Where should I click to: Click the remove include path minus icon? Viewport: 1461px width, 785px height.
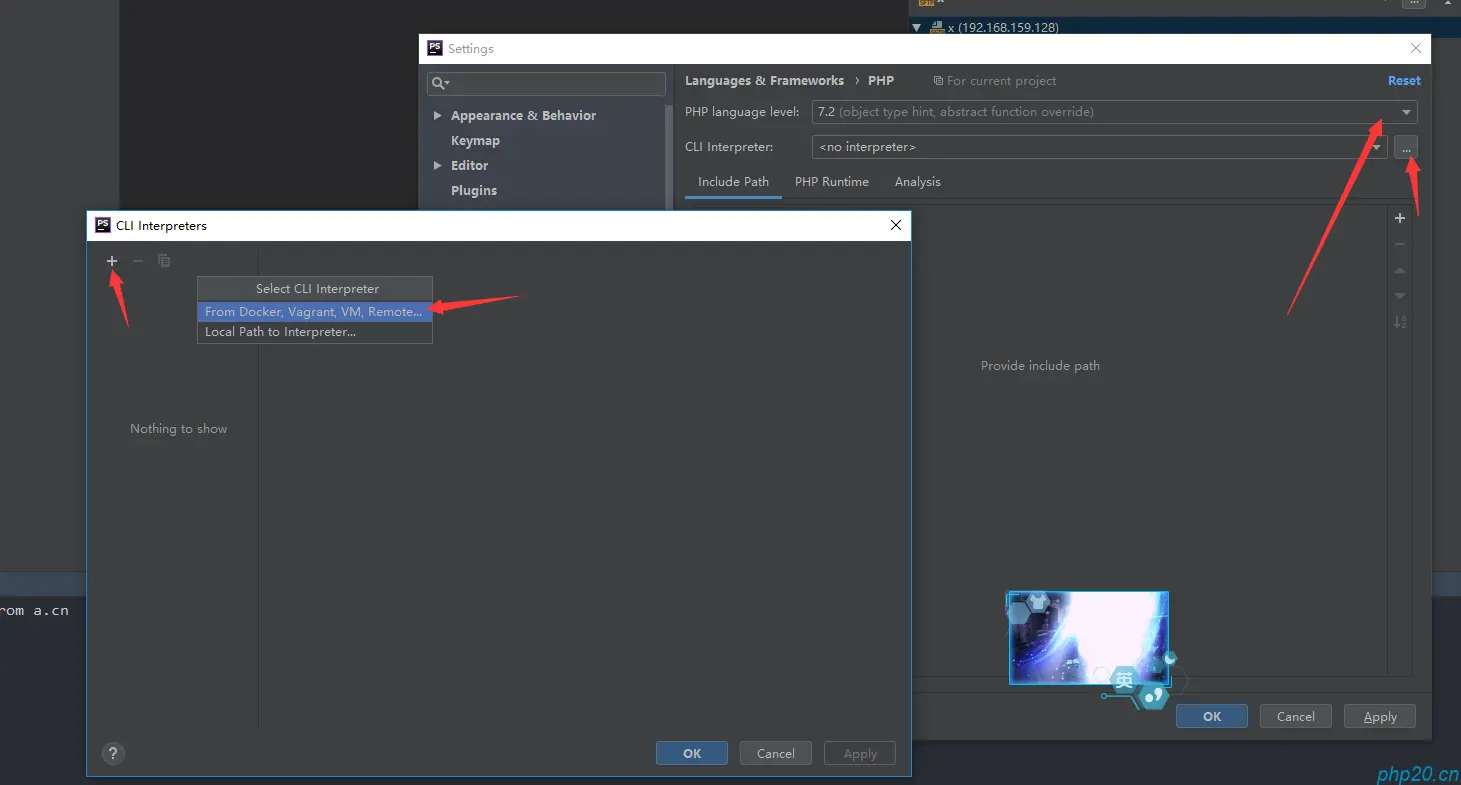tap(1400, 244)
